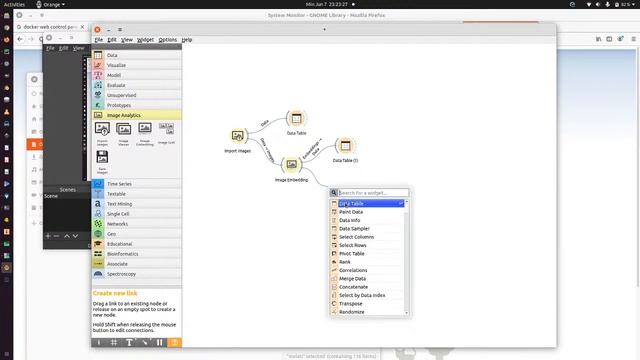Click the Import Images node on canvas

click(238, 136)
